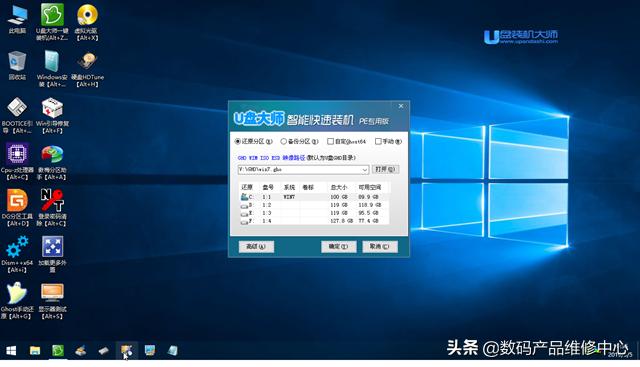Open the virtual optical drive (Alt+X) icon

[87, 22]
